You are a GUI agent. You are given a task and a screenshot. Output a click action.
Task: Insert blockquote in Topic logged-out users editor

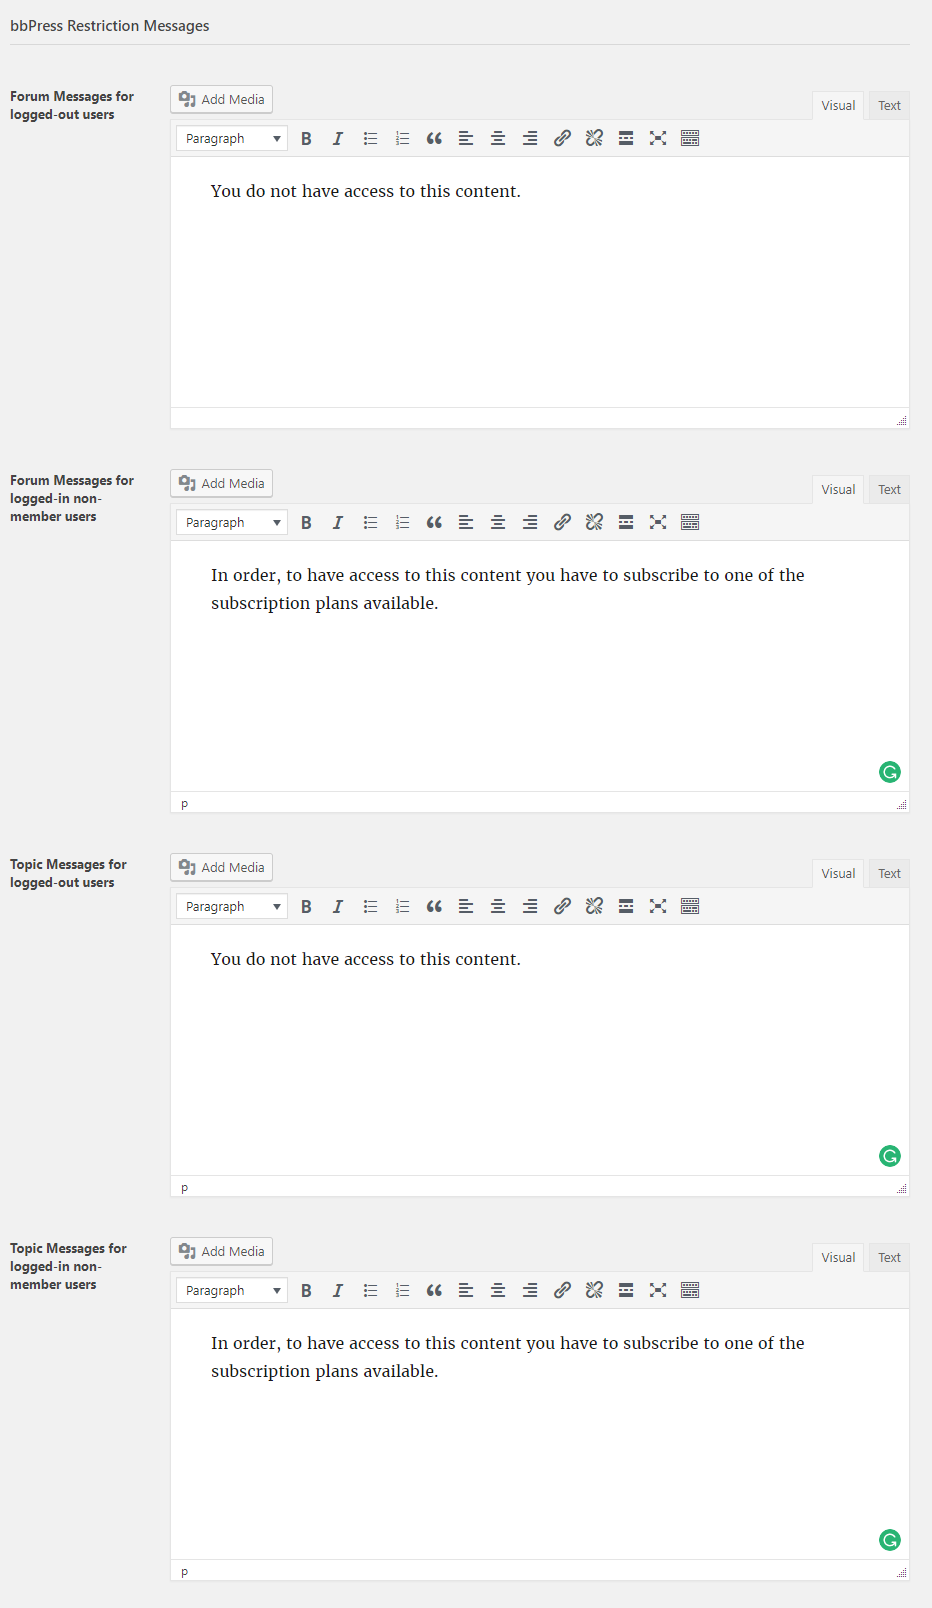click(434, 907)
